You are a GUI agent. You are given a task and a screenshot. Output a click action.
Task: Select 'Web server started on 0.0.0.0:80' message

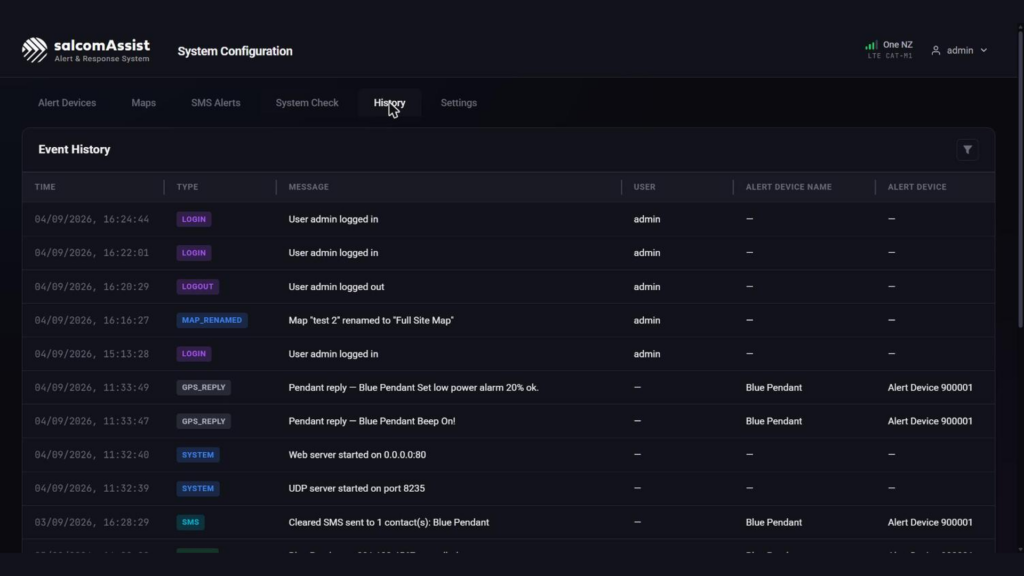357,455
